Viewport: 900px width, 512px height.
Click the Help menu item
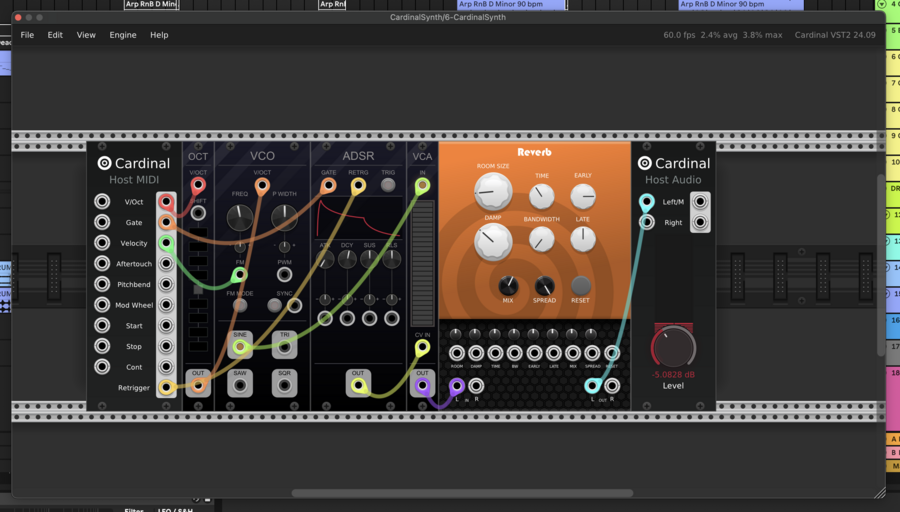tap(159, 35)
